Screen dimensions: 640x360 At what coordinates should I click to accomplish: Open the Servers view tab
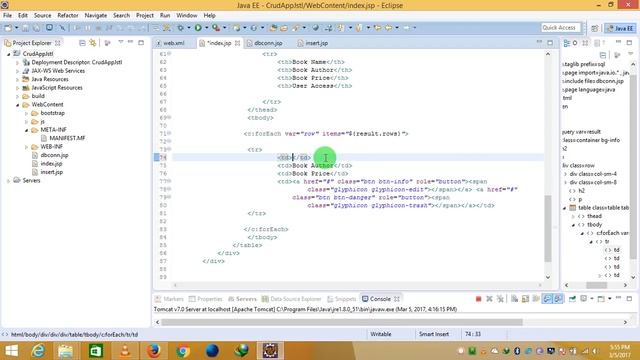coord(242,299)
